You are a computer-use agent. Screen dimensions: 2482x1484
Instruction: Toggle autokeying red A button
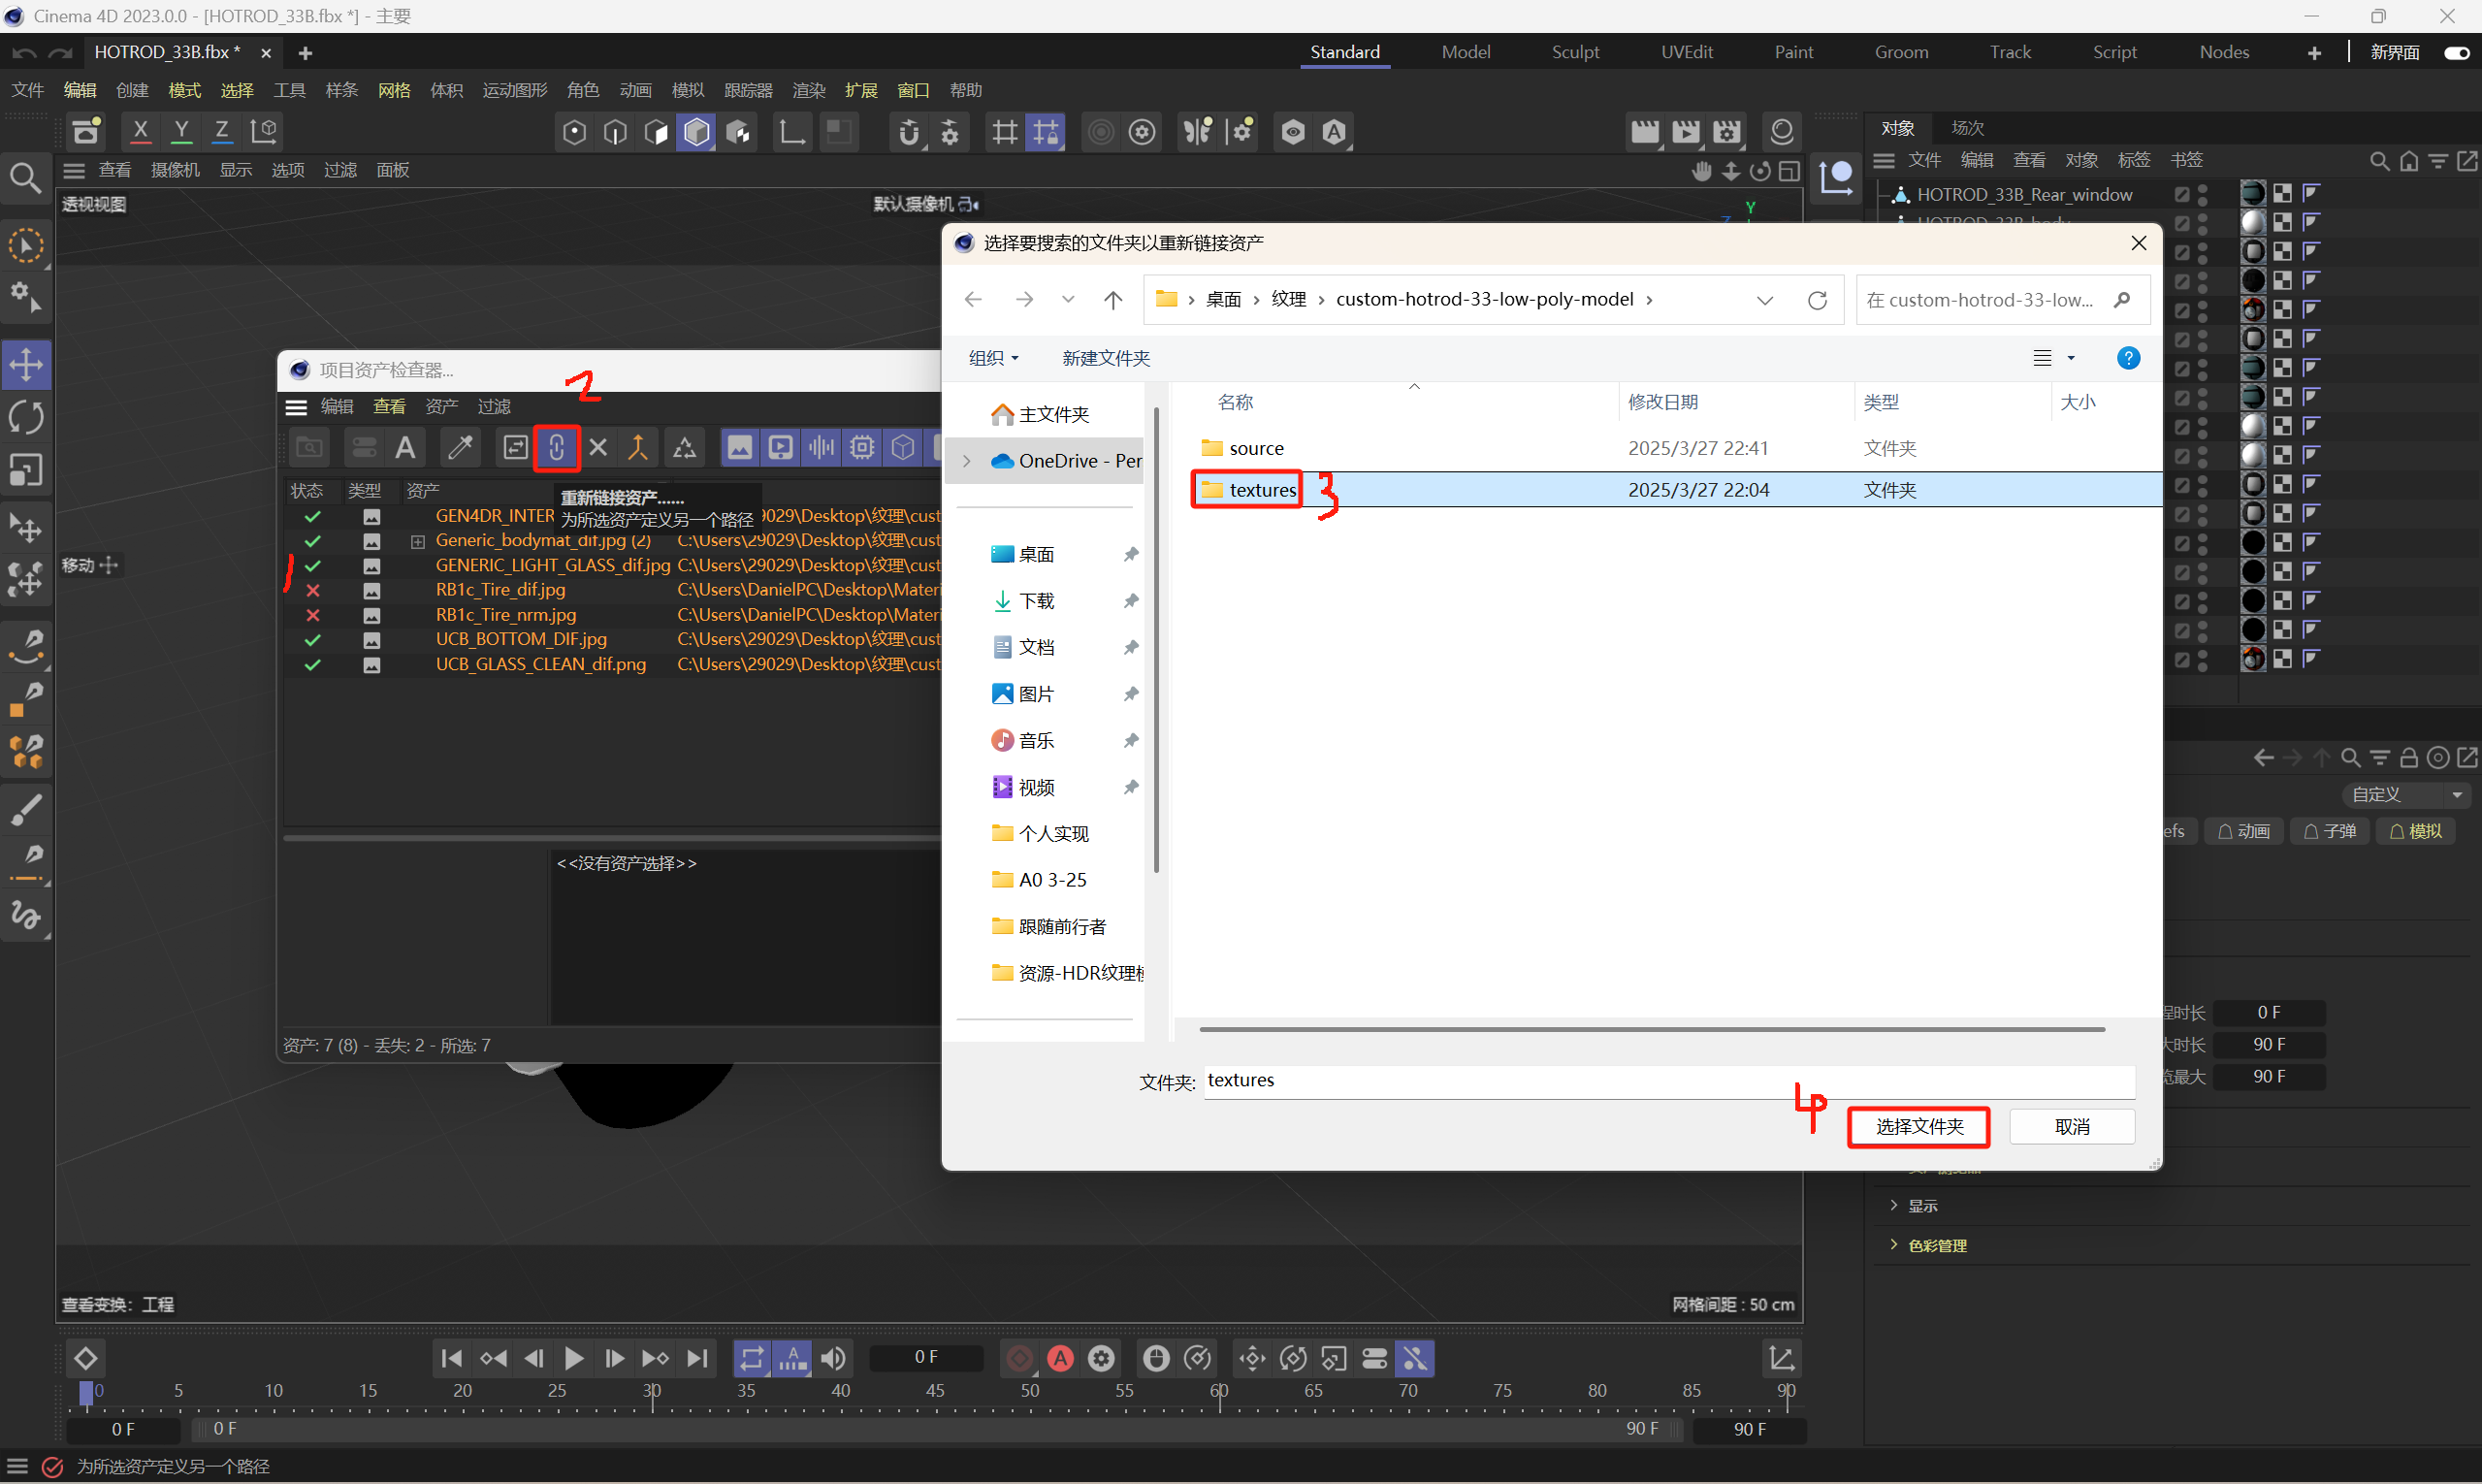(1060, 1358)
